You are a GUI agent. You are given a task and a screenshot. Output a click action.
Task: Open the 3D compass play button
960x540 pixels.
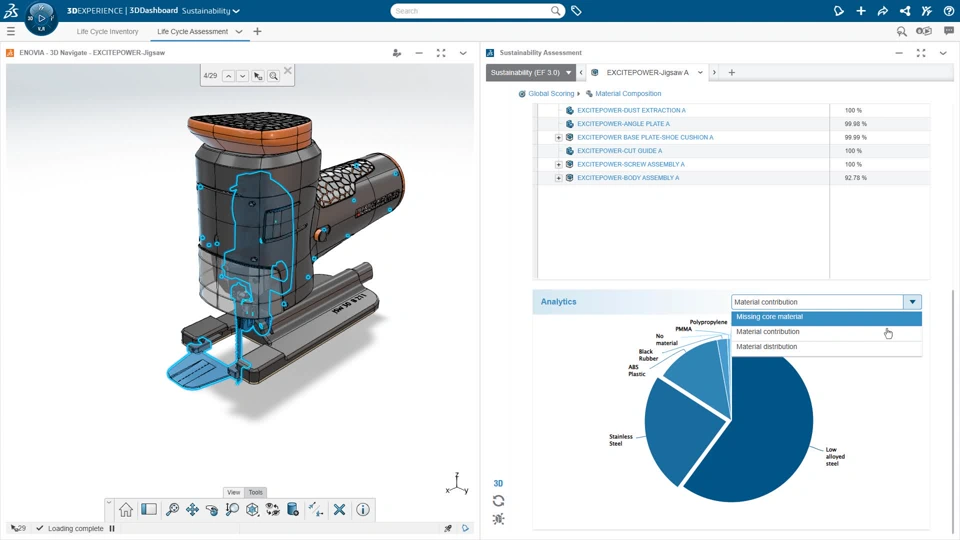(42, 18)
